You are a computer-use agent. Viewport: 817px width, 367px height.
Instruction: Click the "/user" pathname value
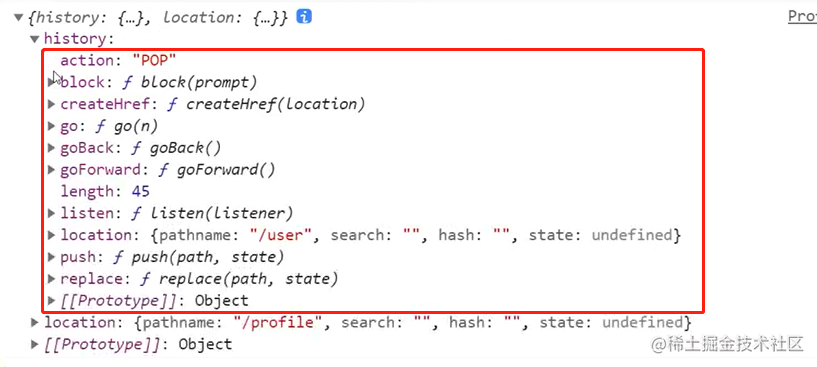pos(282,235)
